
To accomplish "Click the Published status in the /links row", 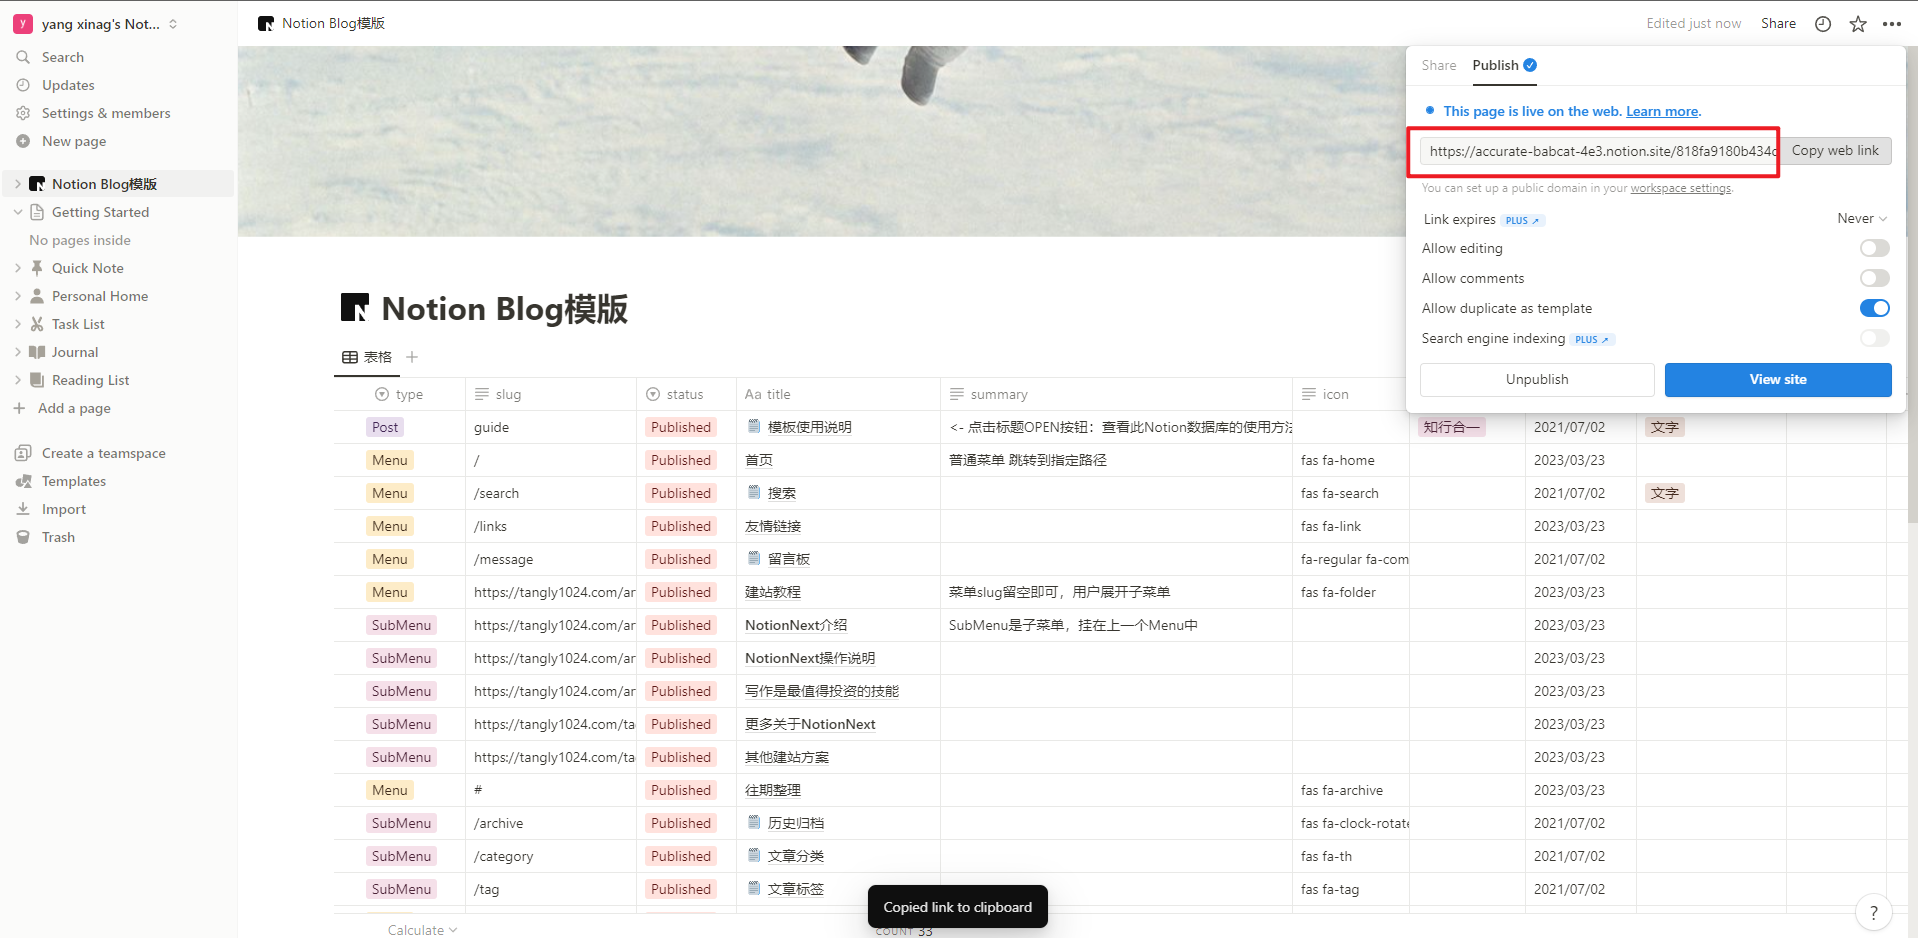I will (680, 526).
